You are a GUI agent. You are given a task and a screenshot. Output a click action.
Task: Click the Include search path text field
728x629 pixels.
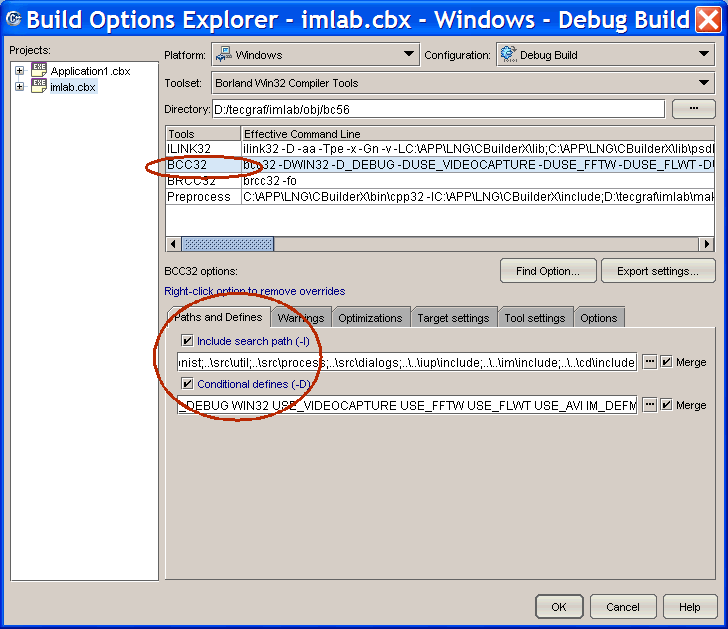[407, 362]
